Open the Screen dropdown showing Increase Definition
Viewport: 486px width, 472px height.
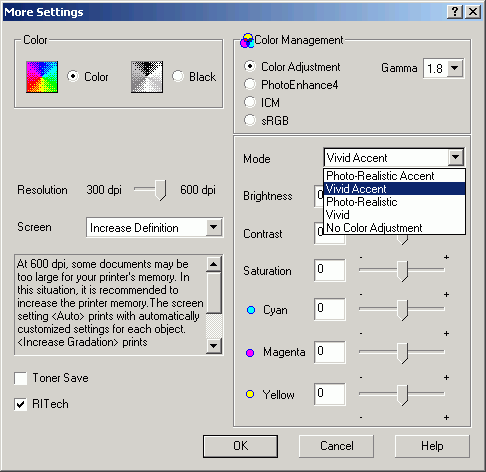[214, 227]
